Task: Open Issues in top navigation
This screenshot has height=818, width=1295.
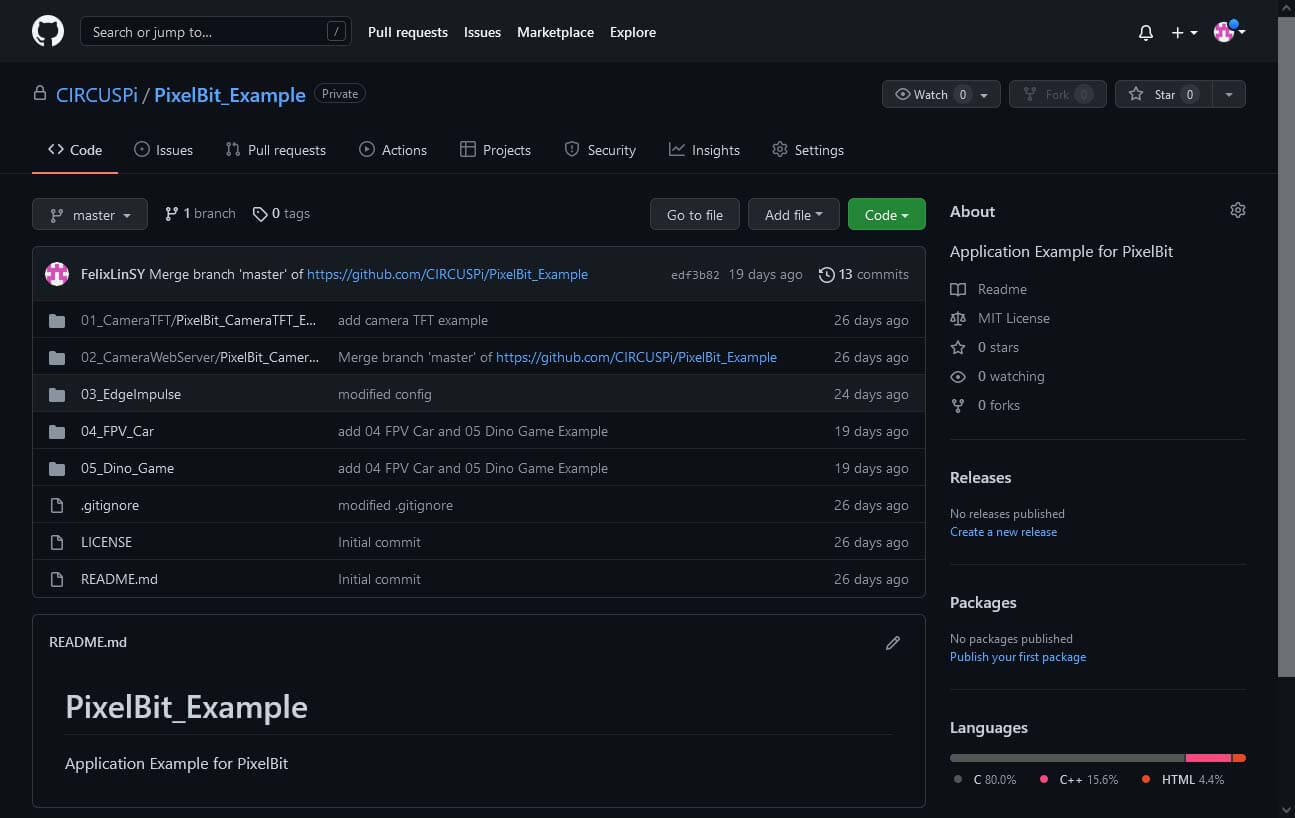Action: [482, 32]
